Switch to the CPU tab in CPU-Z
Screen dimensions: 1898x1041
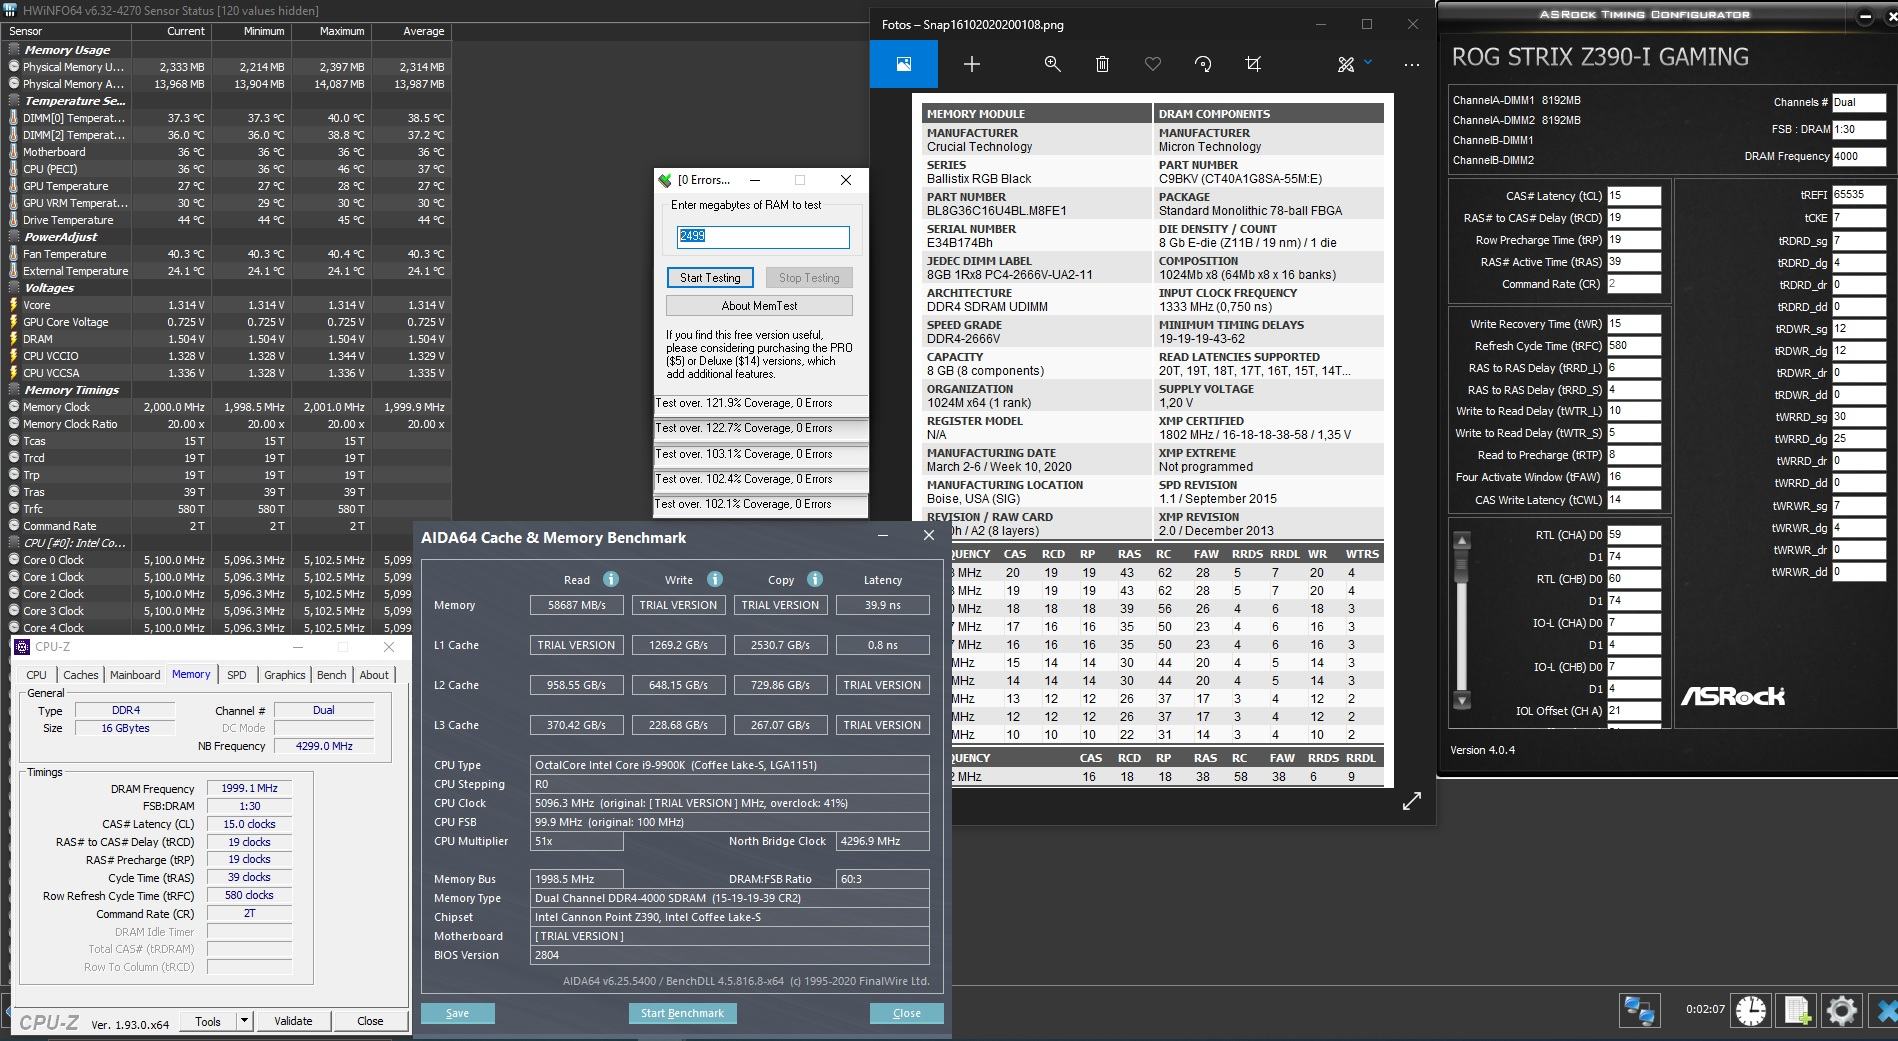click(x=37, y=675)
